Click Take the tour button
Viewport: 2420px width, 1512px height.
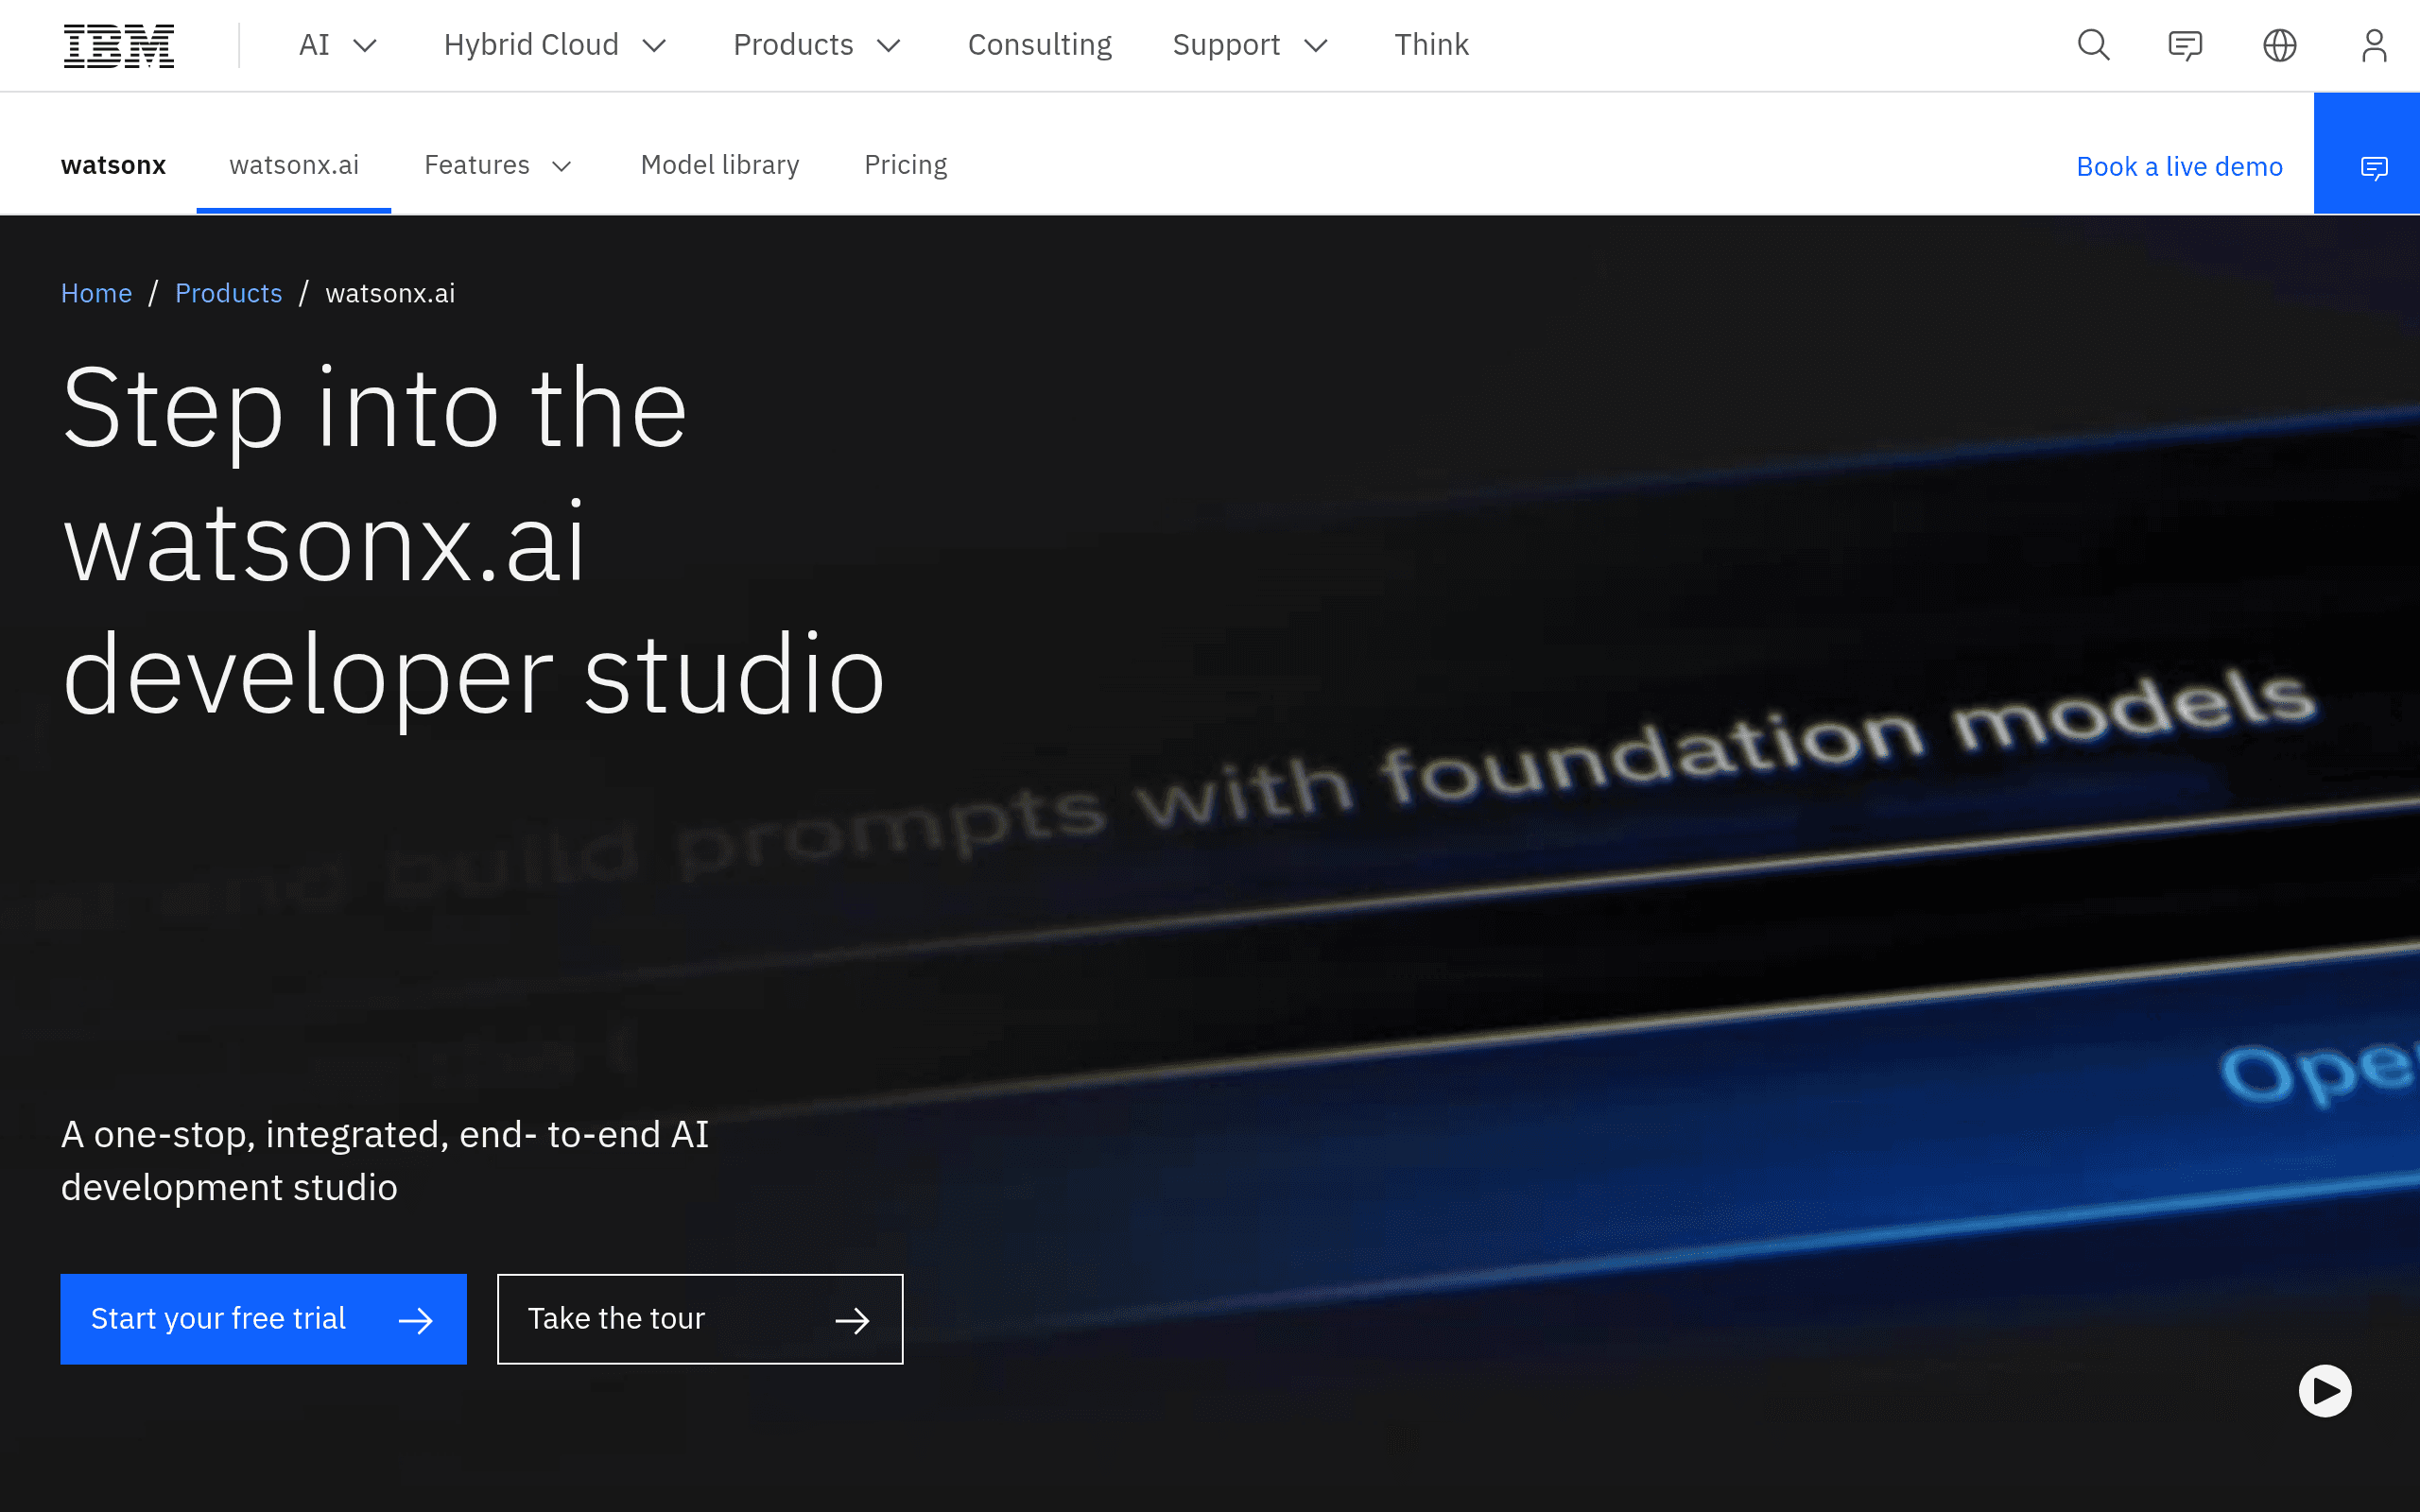pos(700,1319)
